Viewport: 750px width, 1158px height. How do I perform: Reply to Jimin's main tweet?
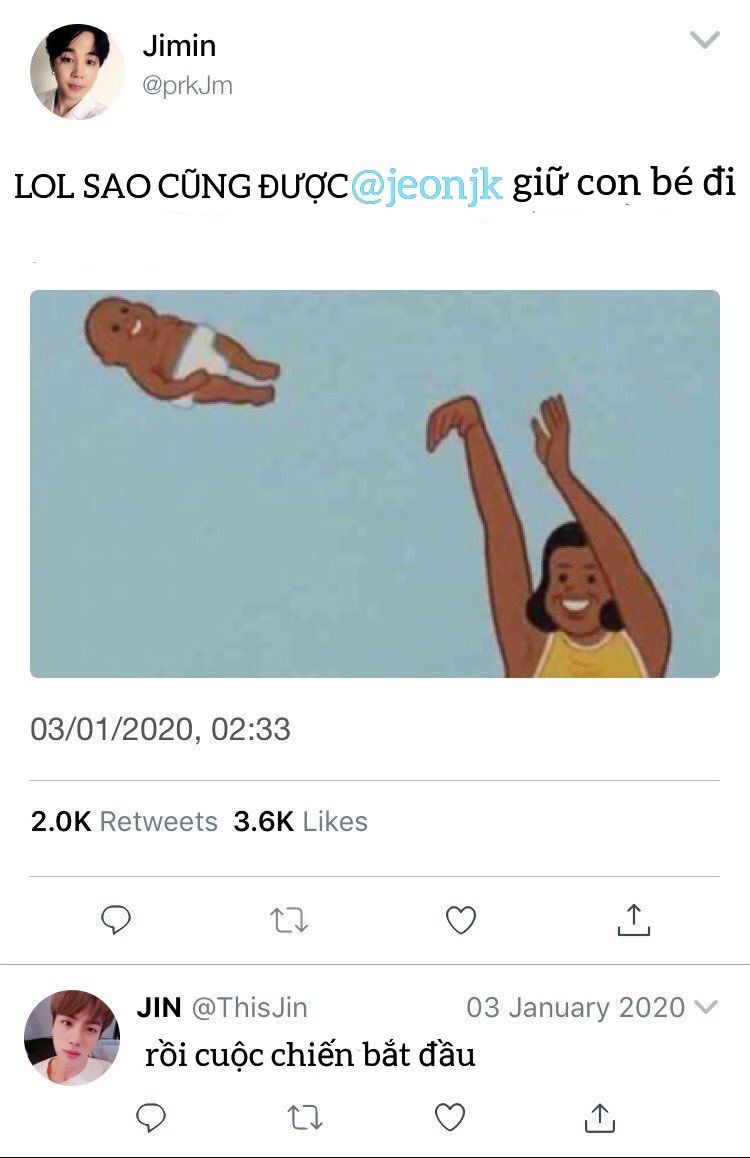(x=117, y=919)
